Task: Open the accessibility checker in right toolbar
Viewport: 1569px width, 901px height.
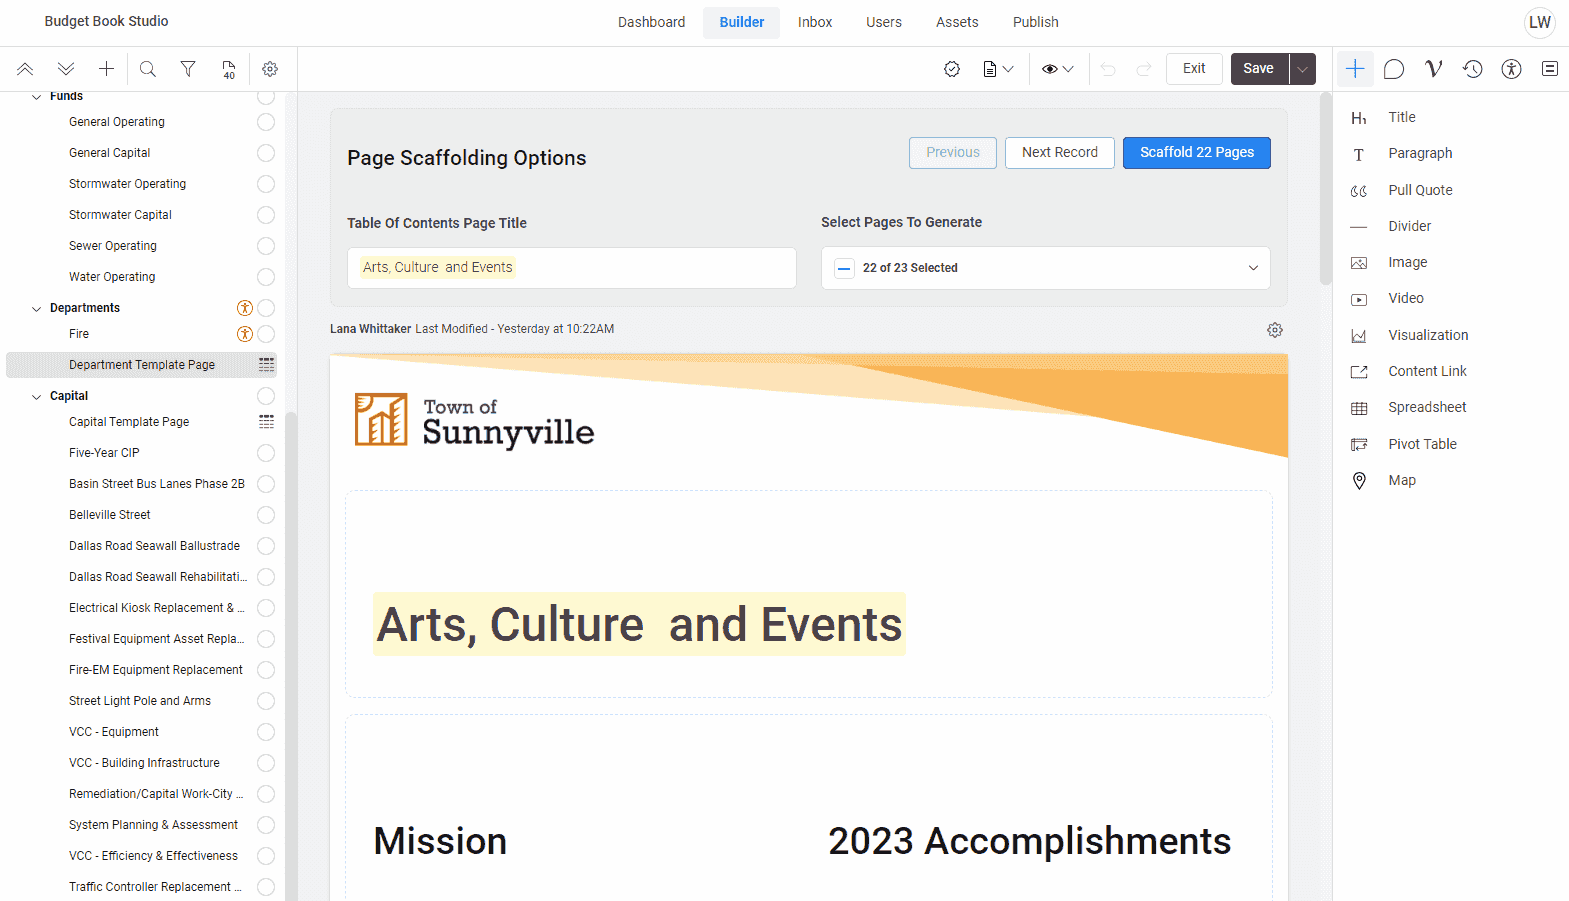Action: 1511,69
